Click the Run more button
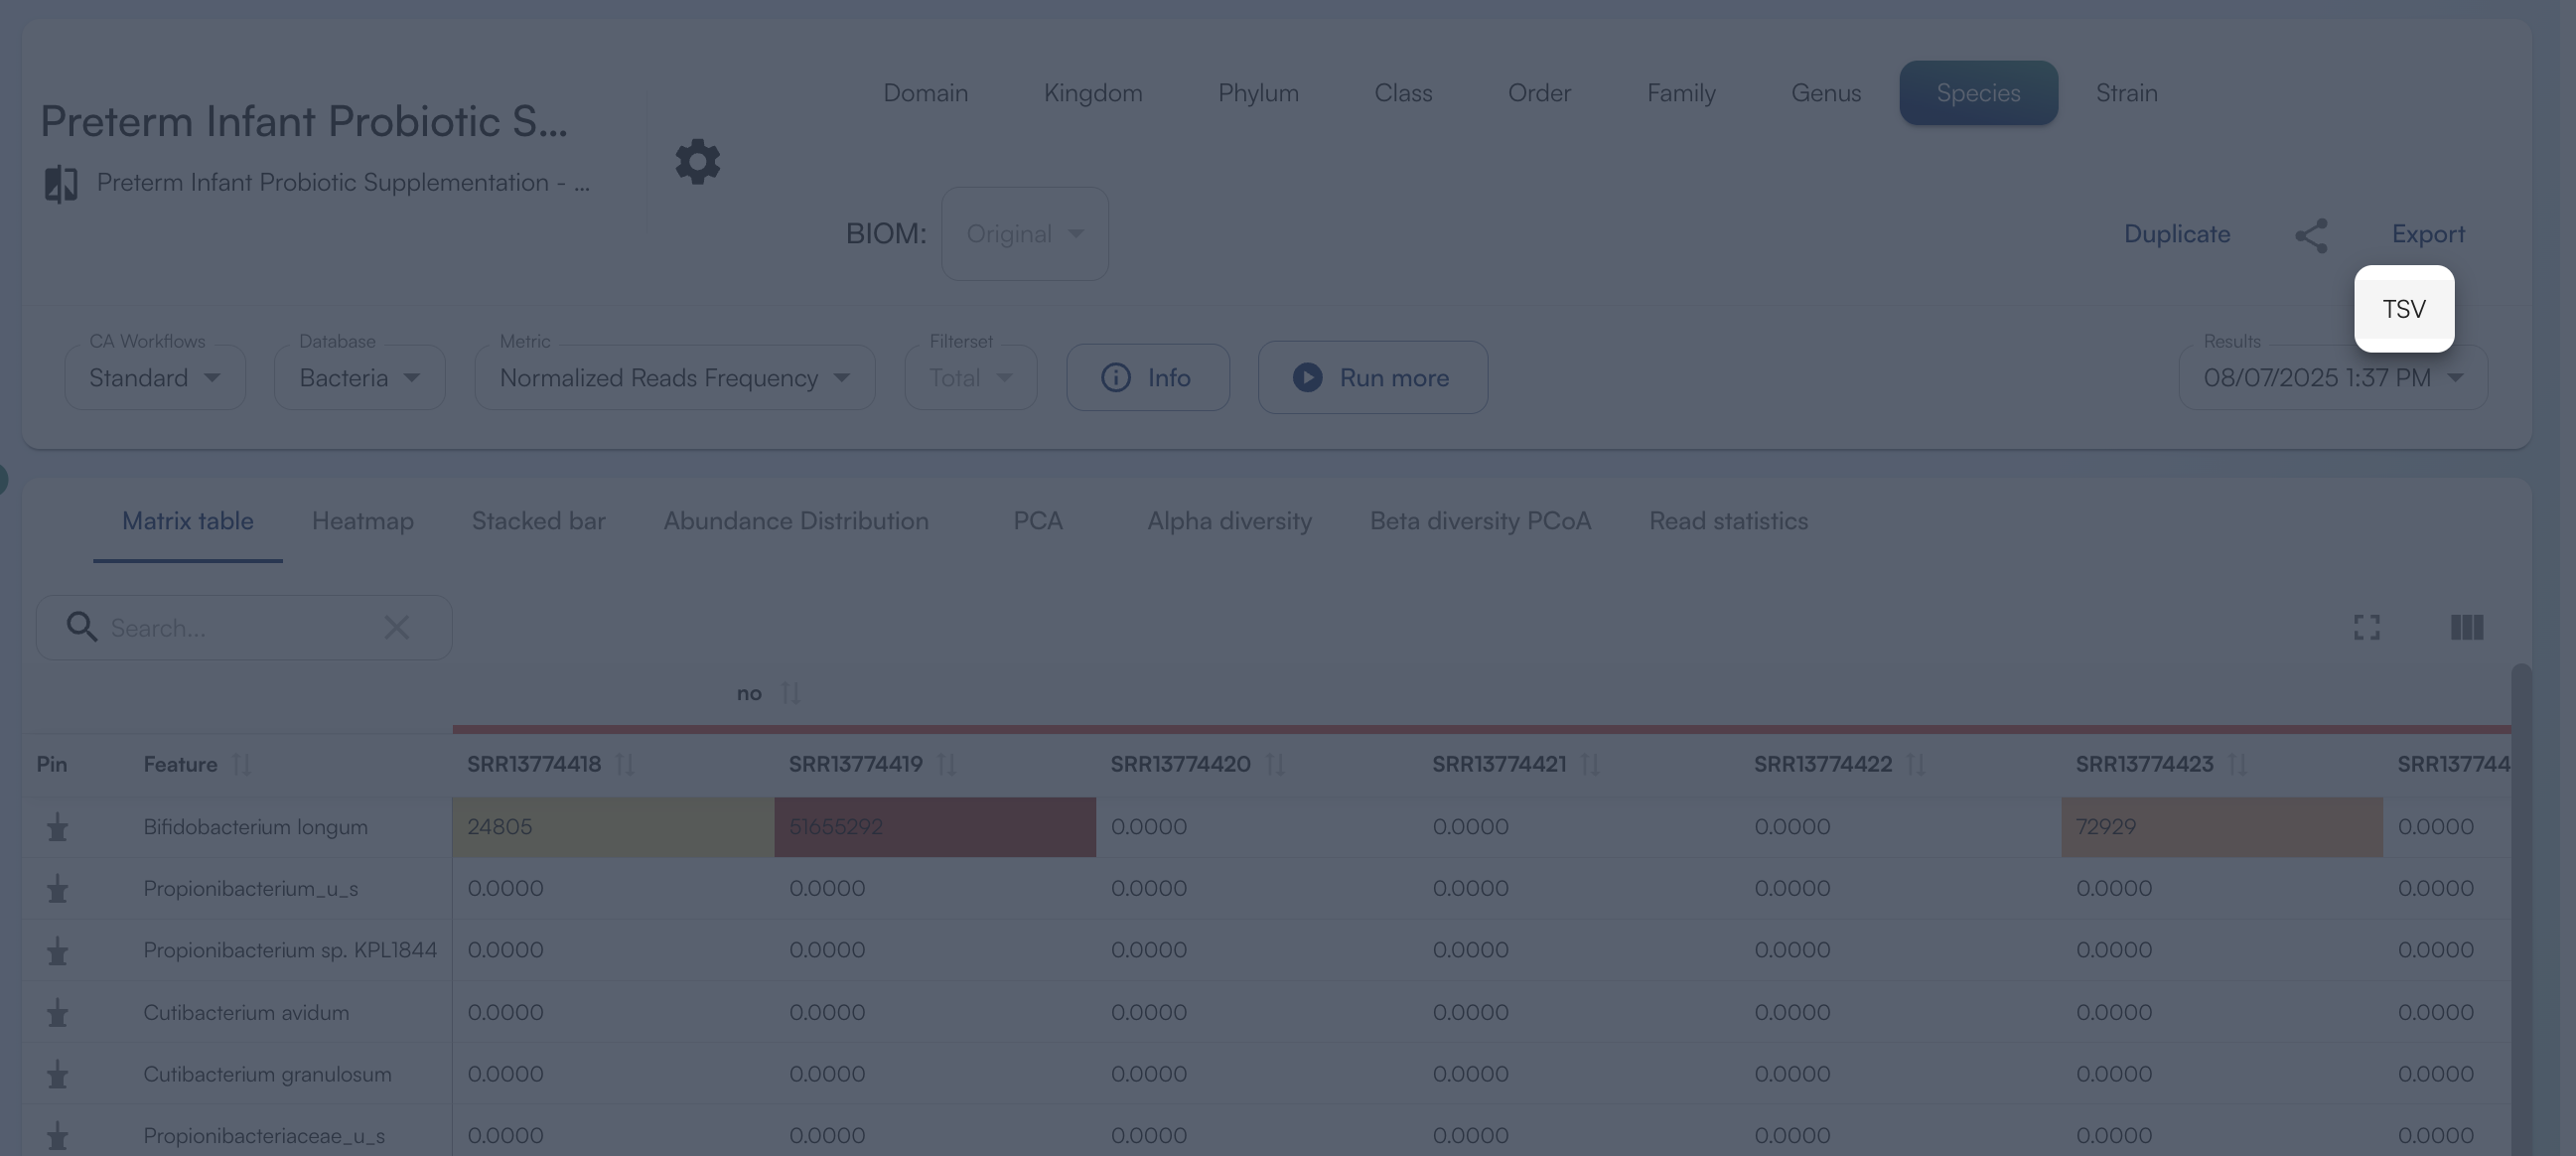Screen dimensions: 2576x1156 click(x=1372, y=378)
